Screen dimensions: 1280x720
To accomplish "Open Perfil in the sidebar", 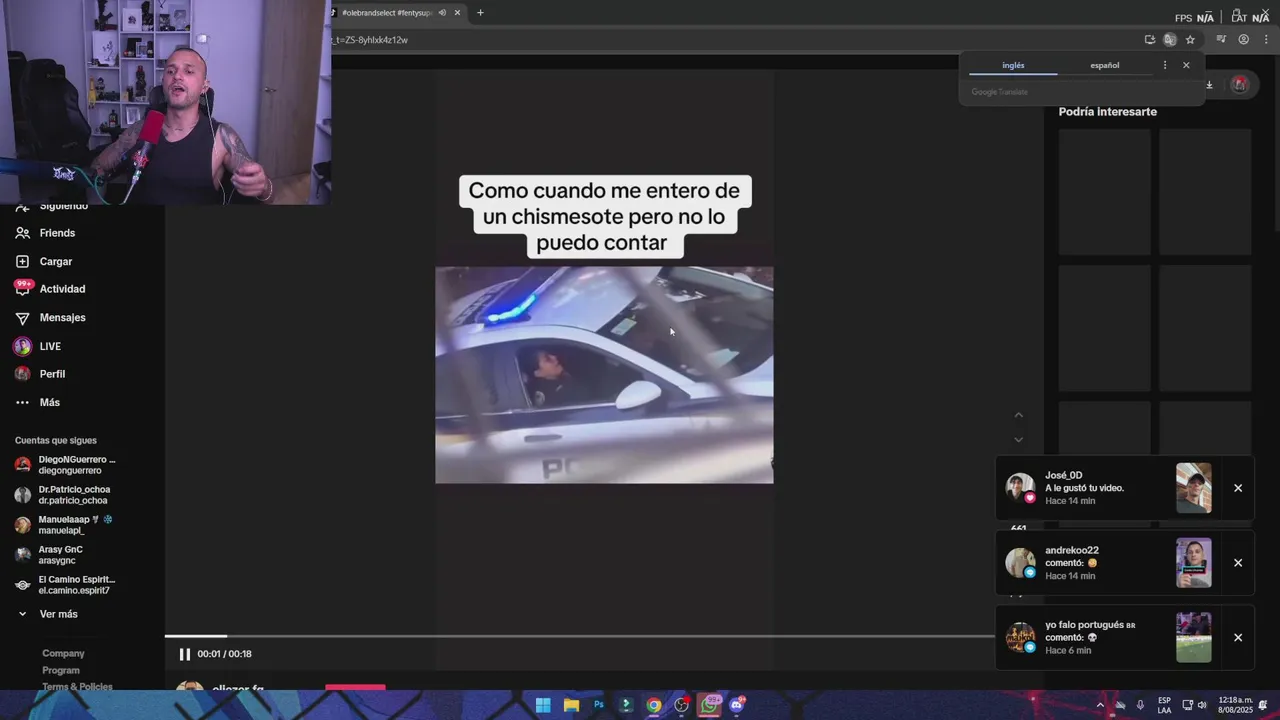I will point(40,374).
